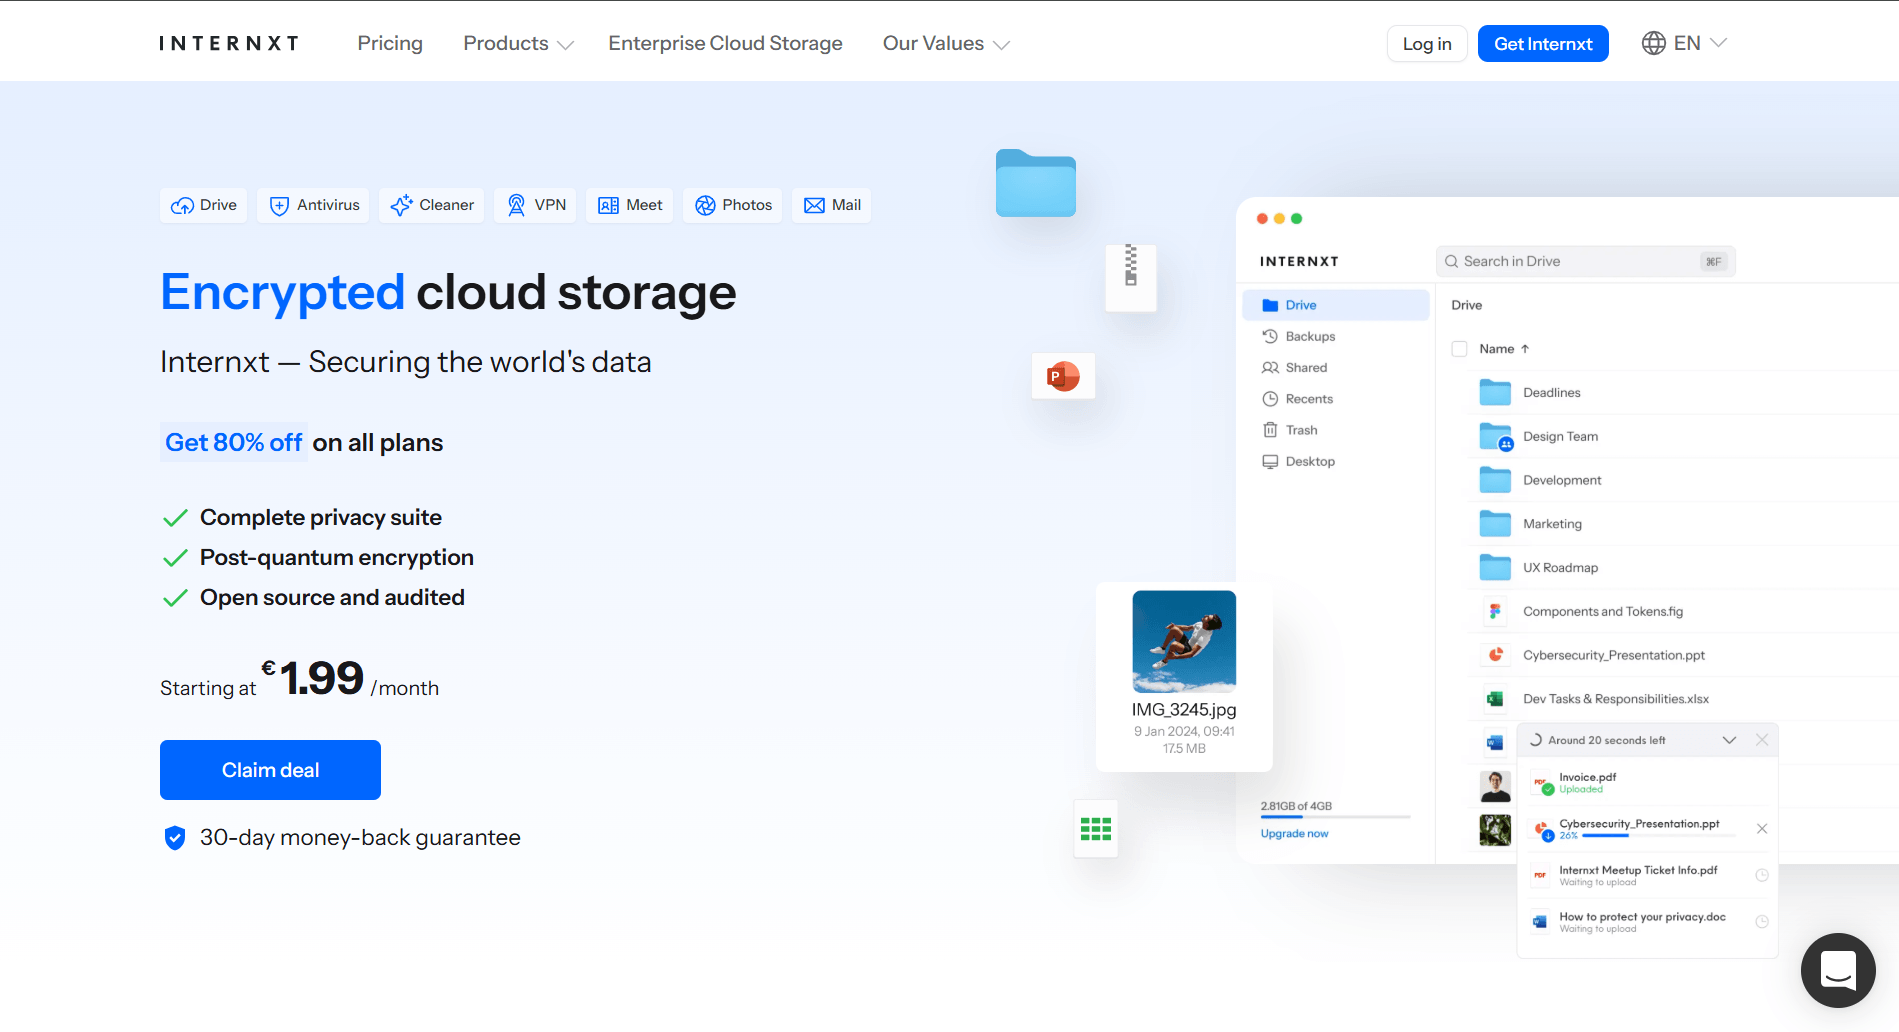Click the globe language icon
Viewport: 1899px width, 1032px height.
[1654, 43]
